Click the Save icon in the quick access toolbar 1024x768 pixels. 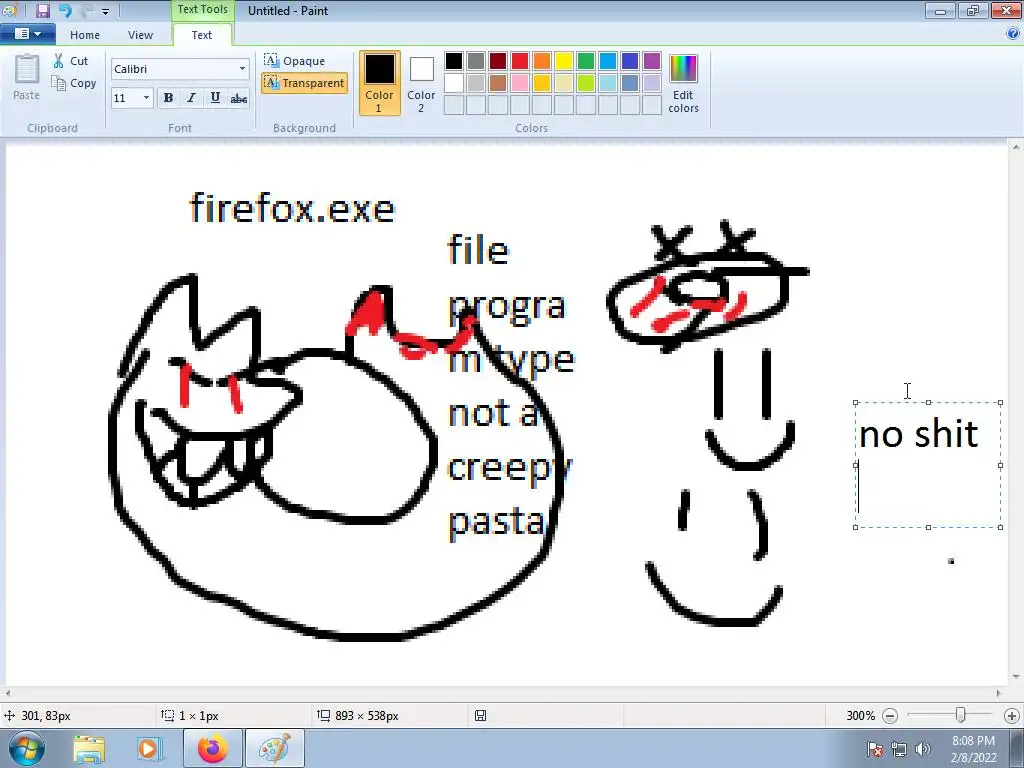[x=42, y=10]
